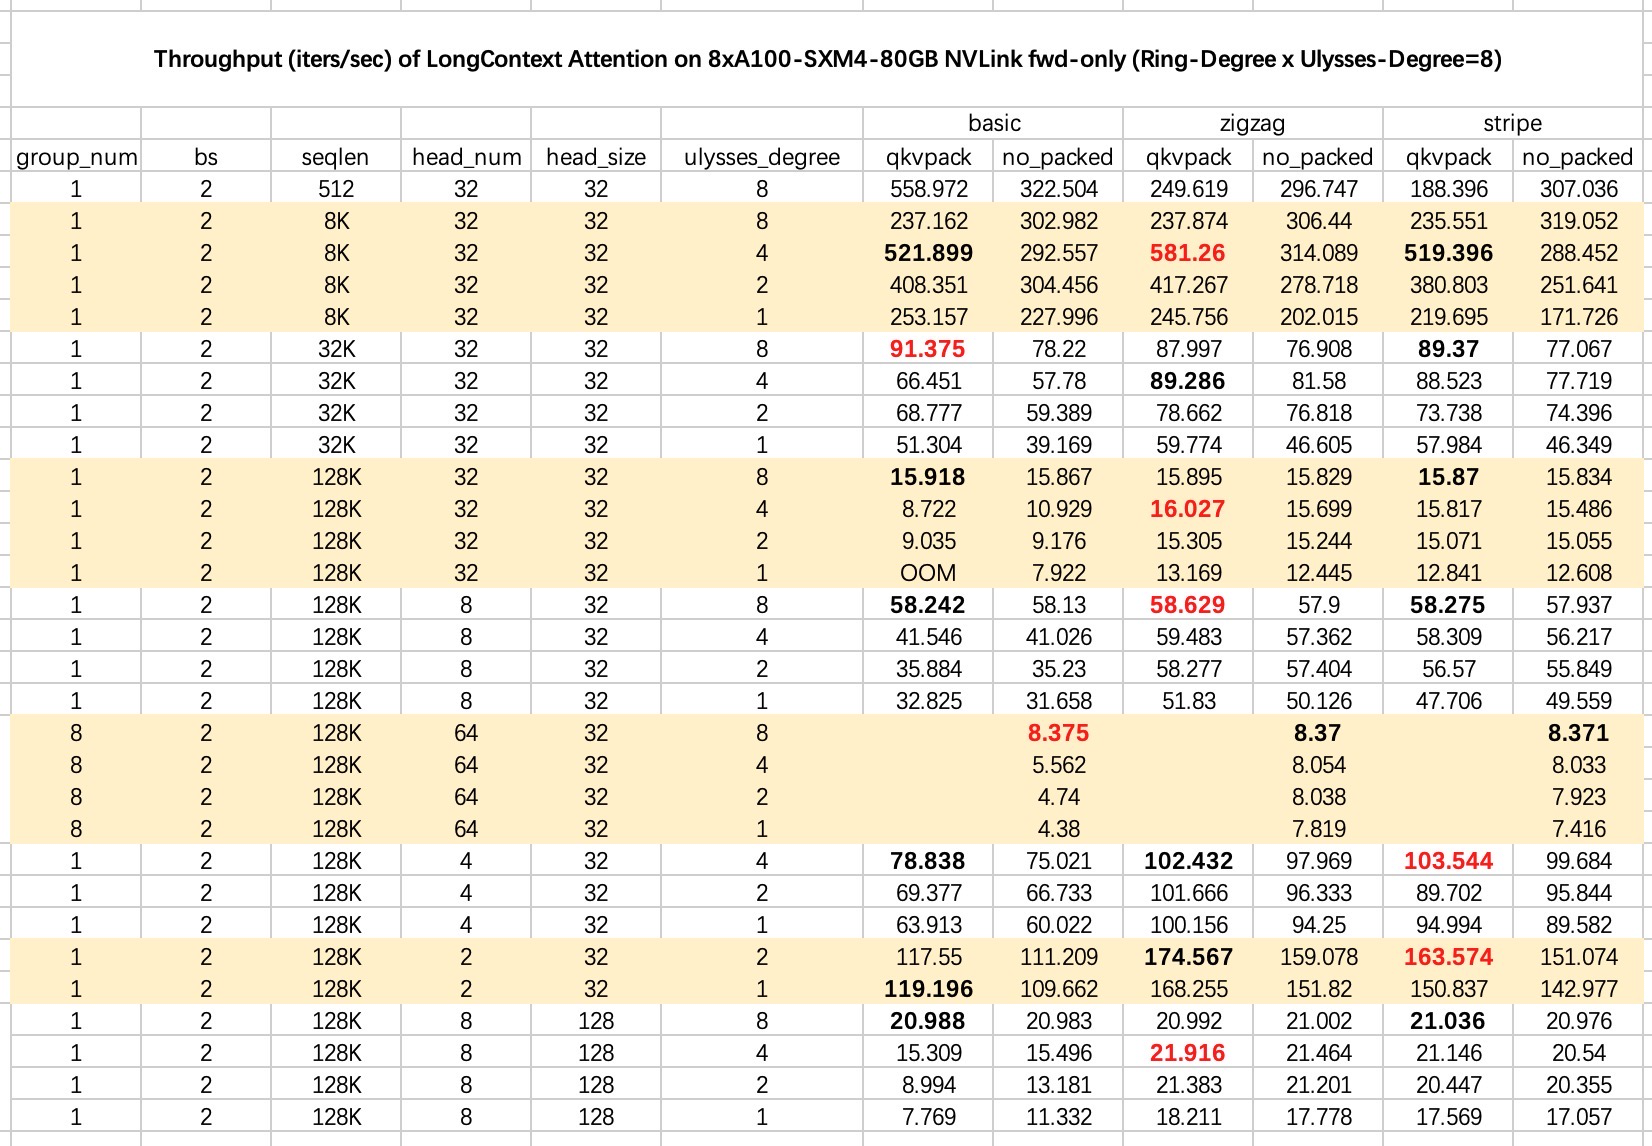Click the red value 581.26

click(1188, 253)
